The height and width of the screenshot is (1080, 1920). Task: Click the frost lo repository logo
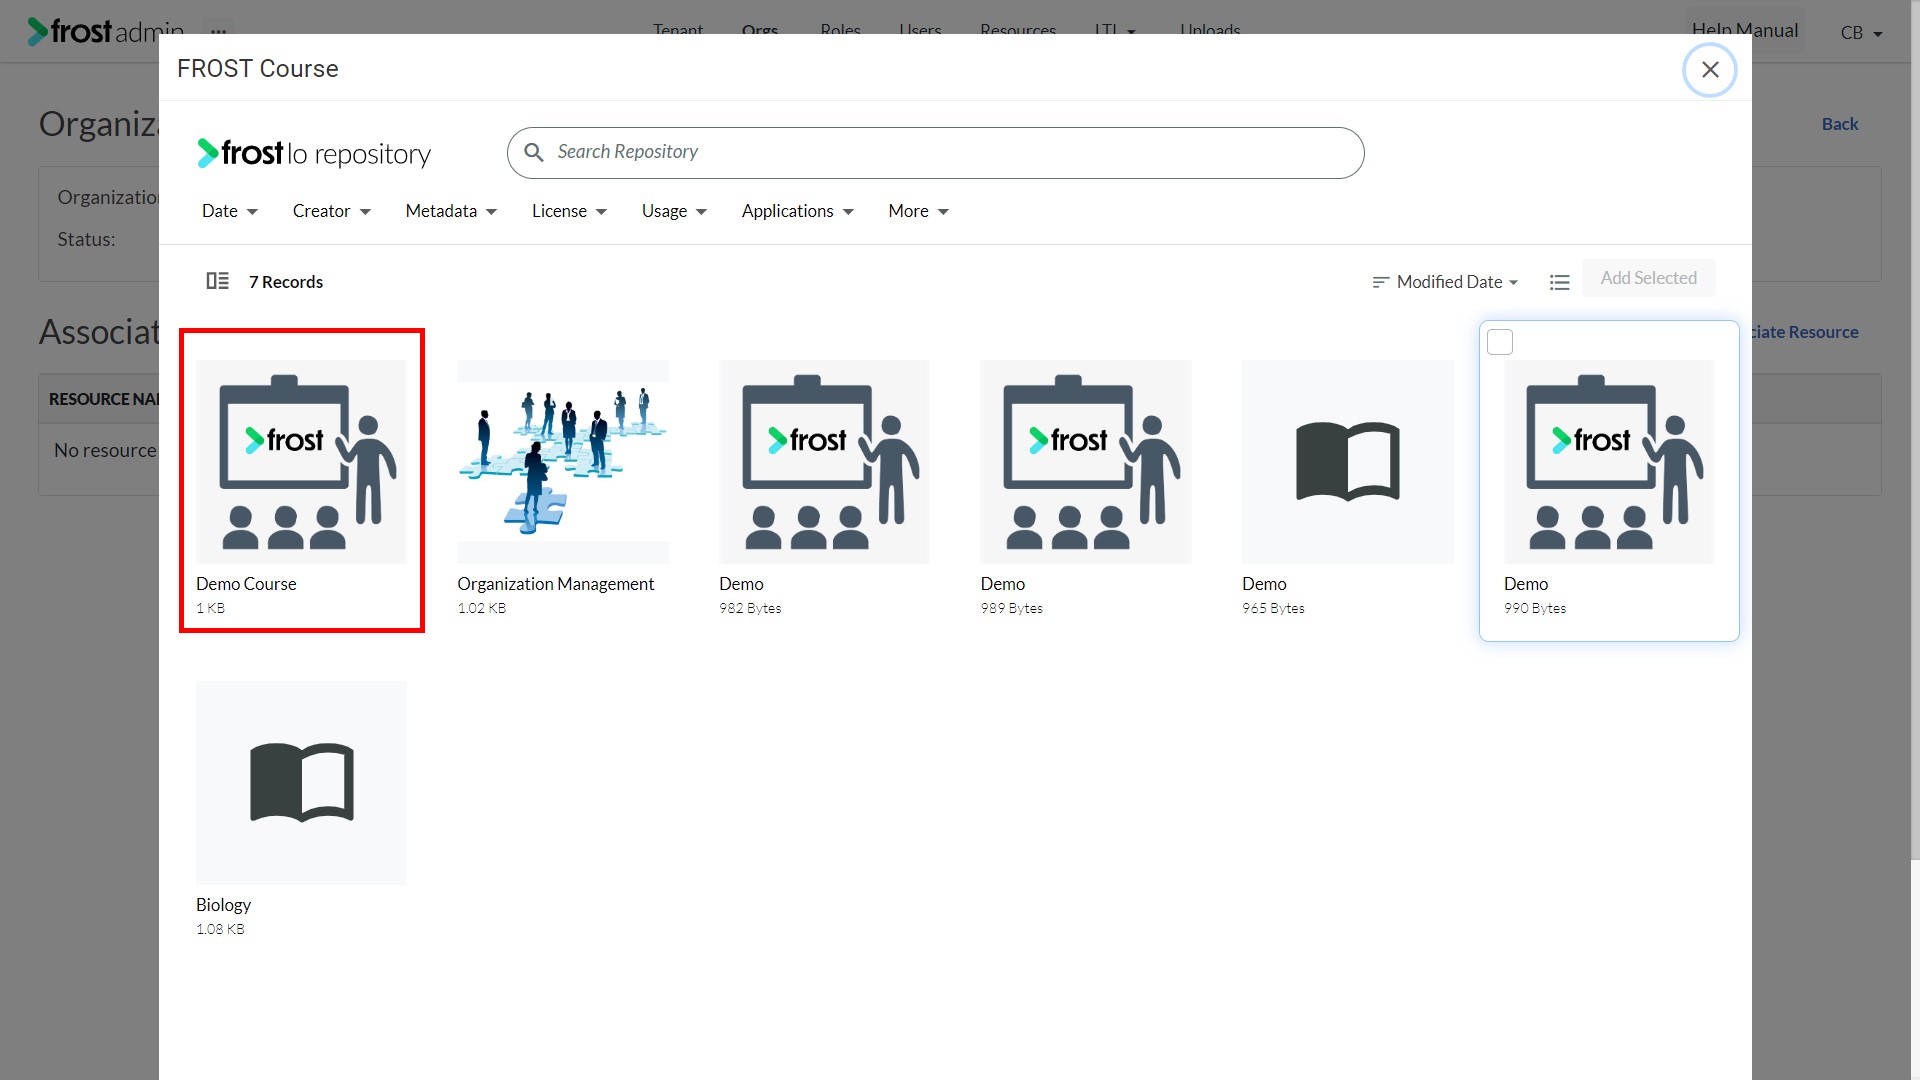tap(314, 153)
